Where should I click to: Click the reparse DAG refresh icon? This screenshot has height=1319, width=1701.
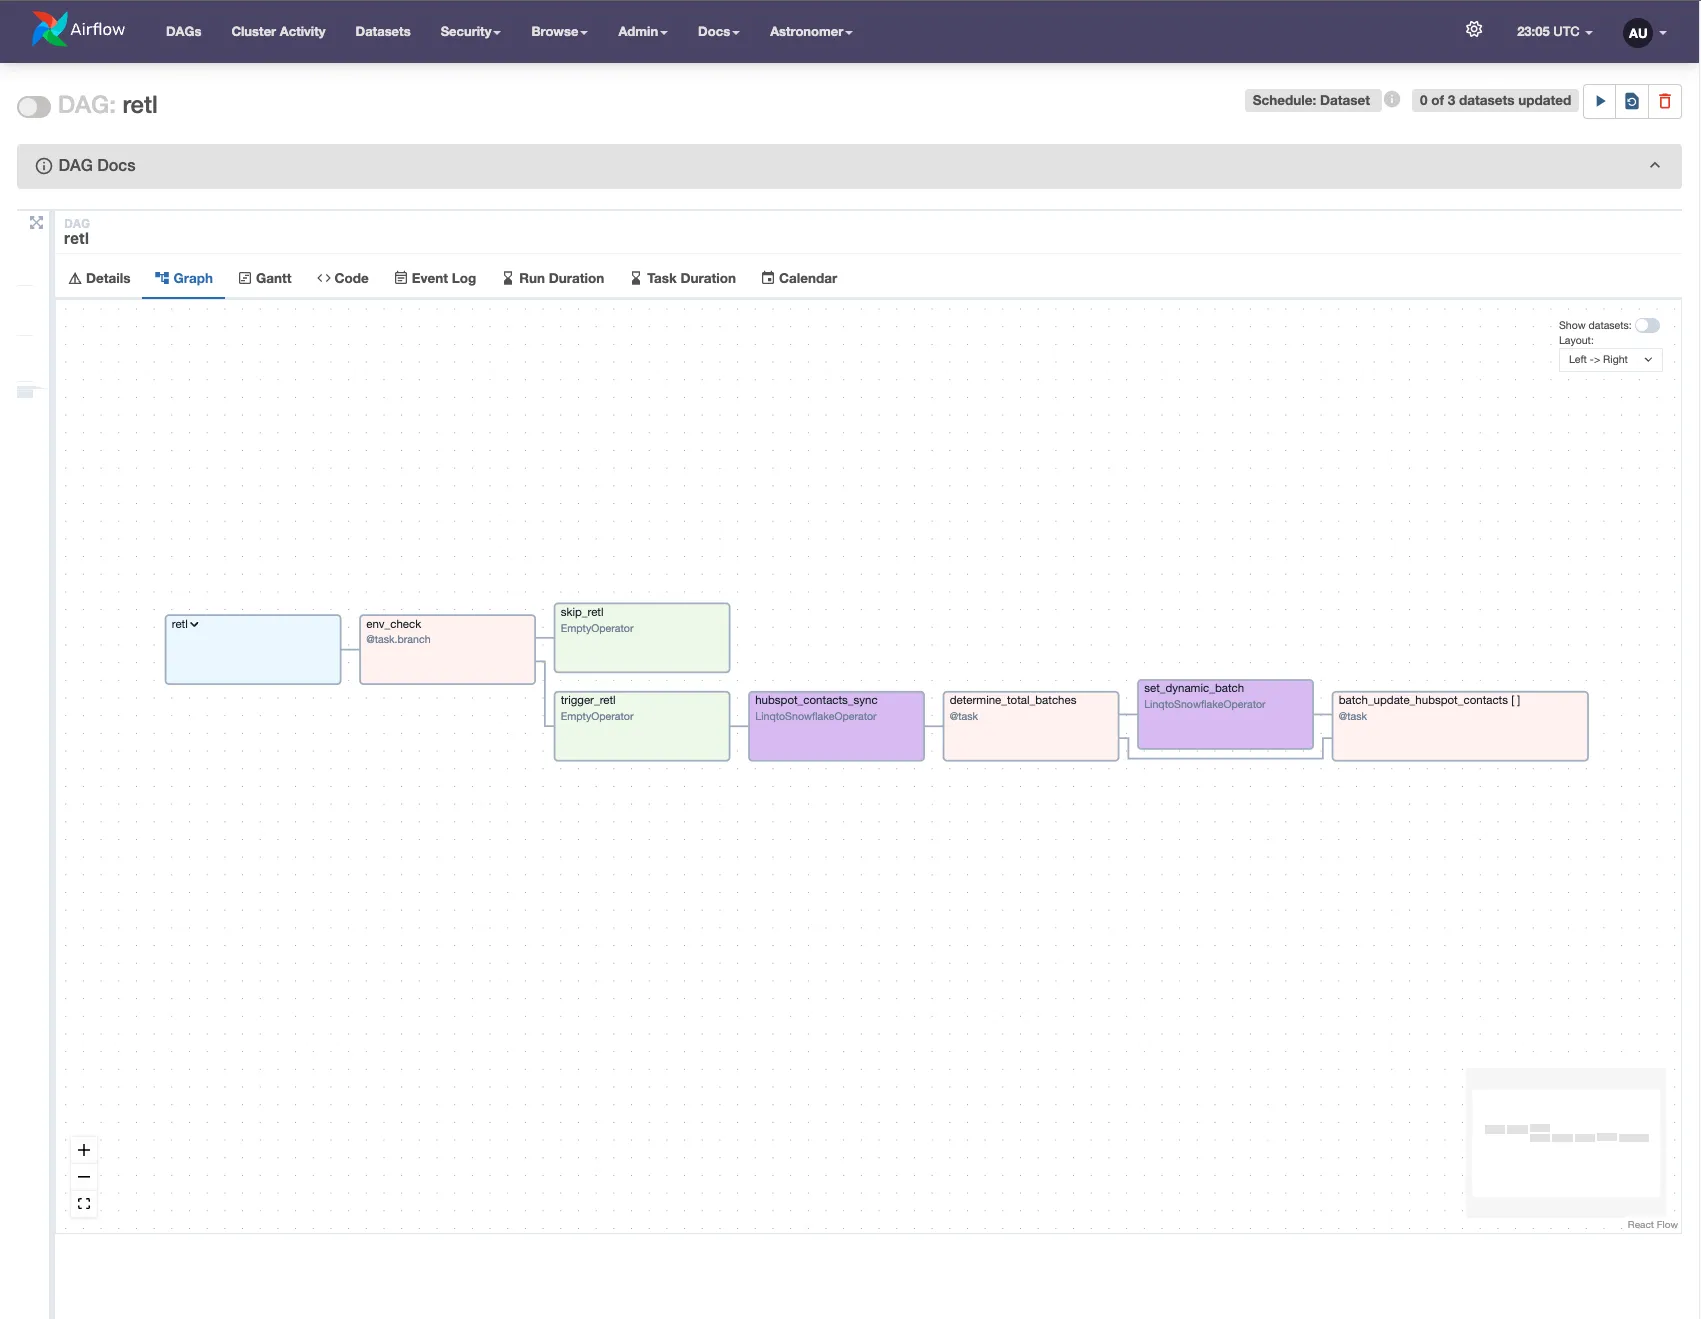[x=1632, y=101]
